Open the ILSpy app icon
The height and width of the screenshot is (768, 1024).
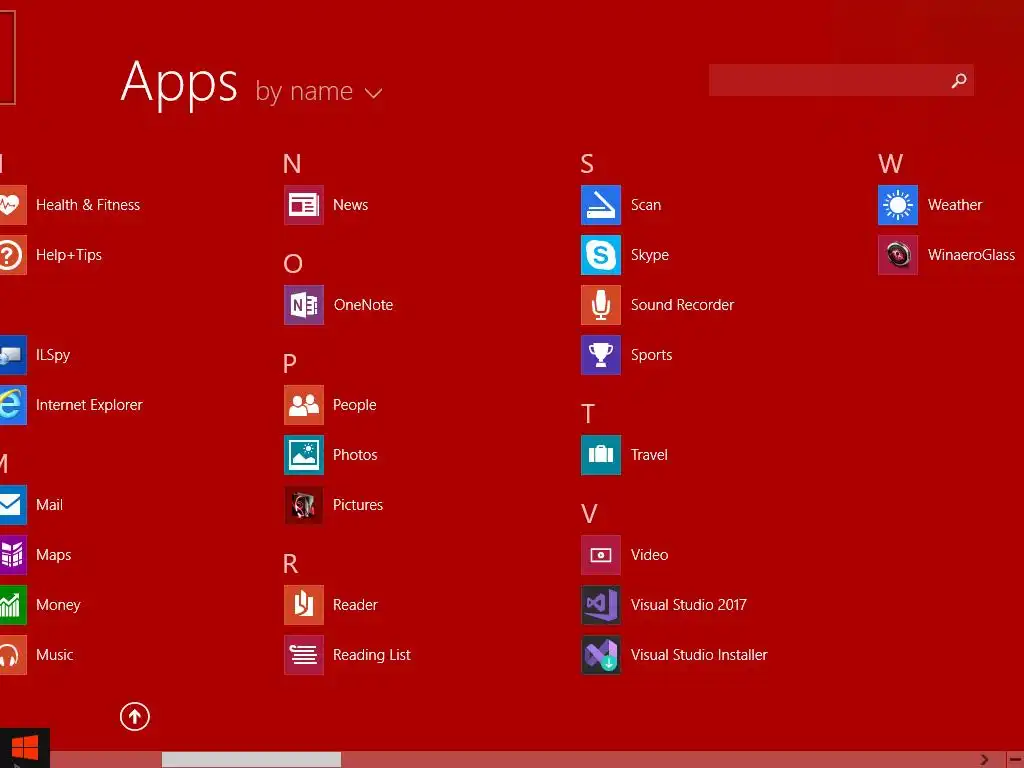click(13, 355)
